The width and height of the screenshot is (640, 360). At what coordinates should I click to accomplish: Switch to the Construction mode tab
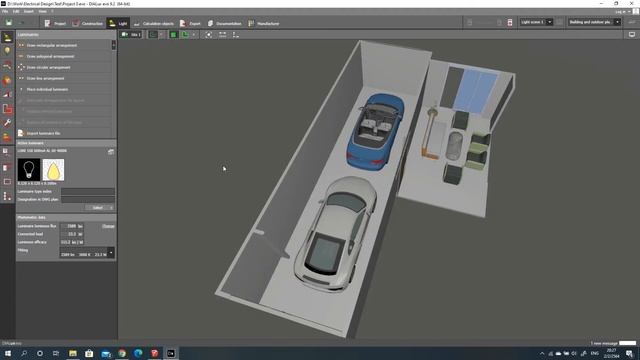(87, 23)
